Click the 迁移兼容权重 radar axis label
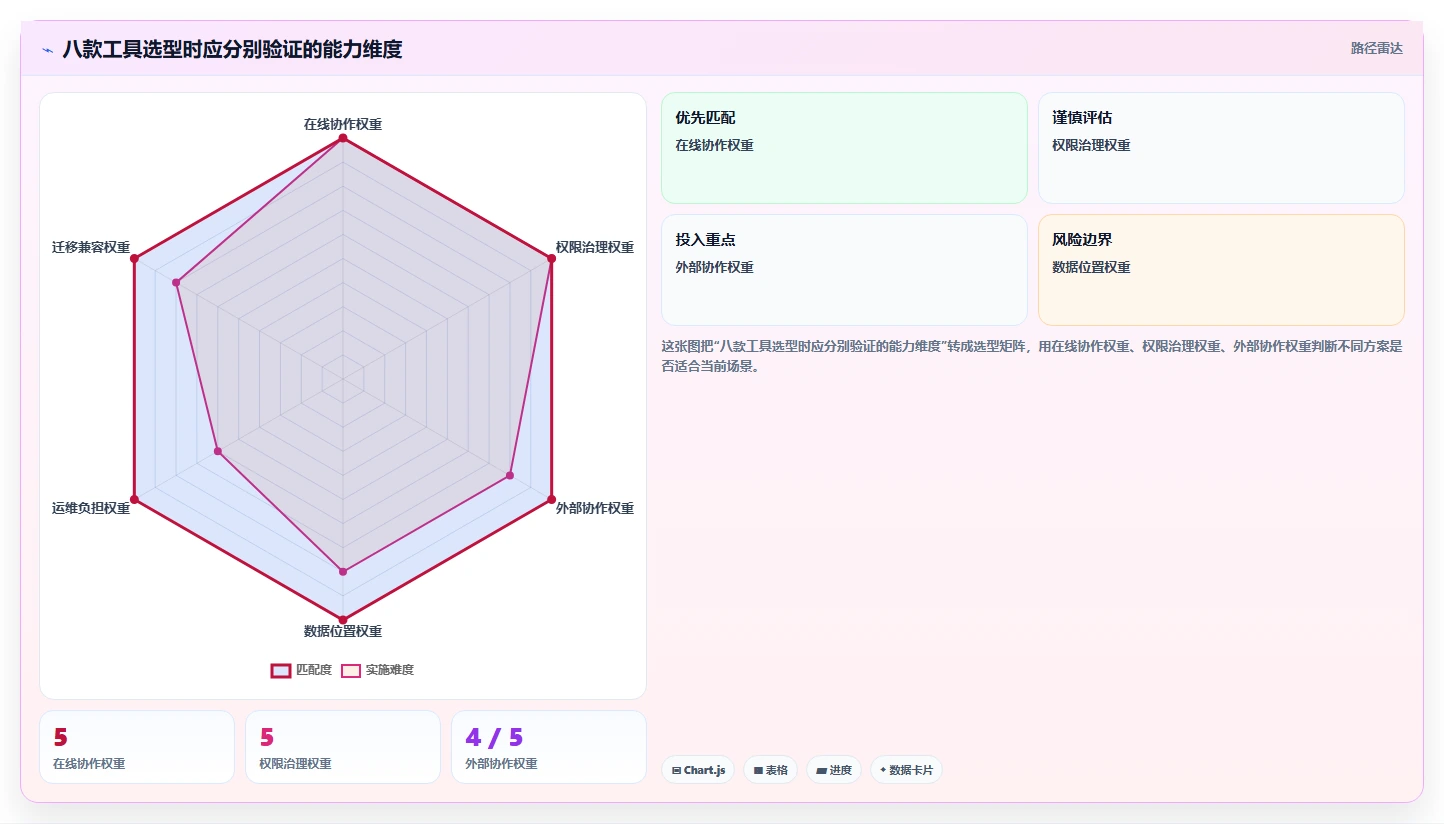1444x824 pixels. coord(91,247)
